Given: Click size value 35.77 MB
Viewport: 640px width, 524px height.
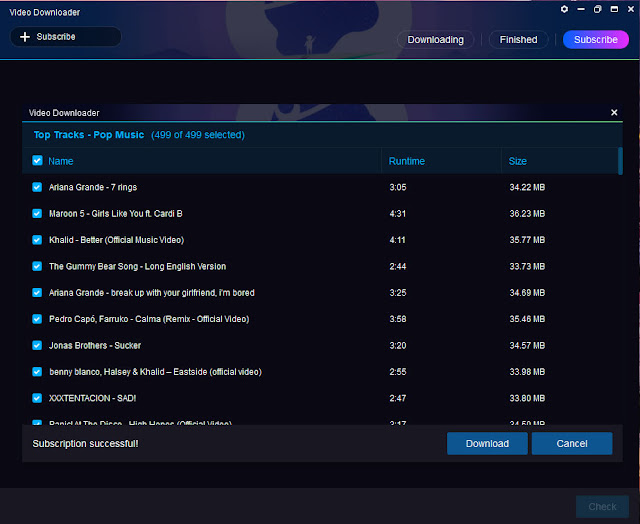Looking at the screenshot, I should pos(527,240).
